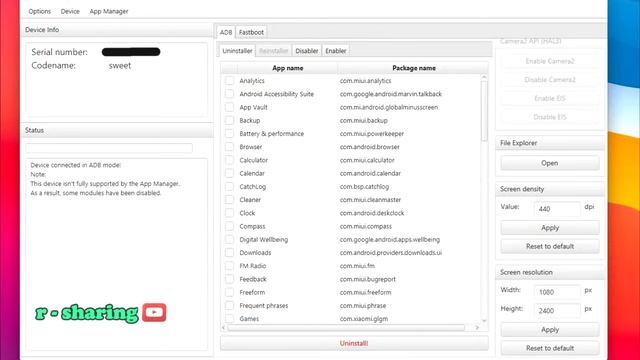Click package name com.miui.cleanmaster
The width and height of the screenshot is (640, 360).
tap(370, 200)
